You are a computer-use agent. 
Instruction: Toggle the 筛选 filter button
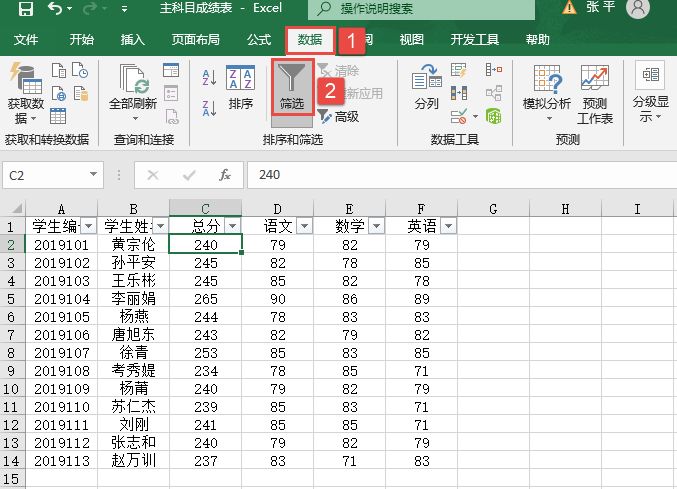[x=292, y=87]
